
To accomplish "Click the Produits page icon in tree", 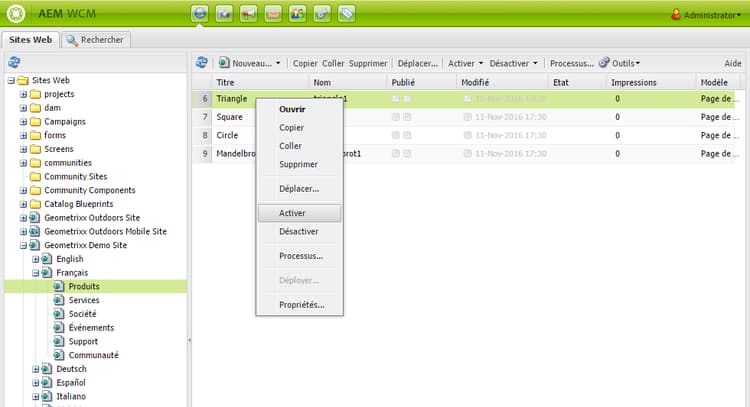I will [x=59, y=286].
